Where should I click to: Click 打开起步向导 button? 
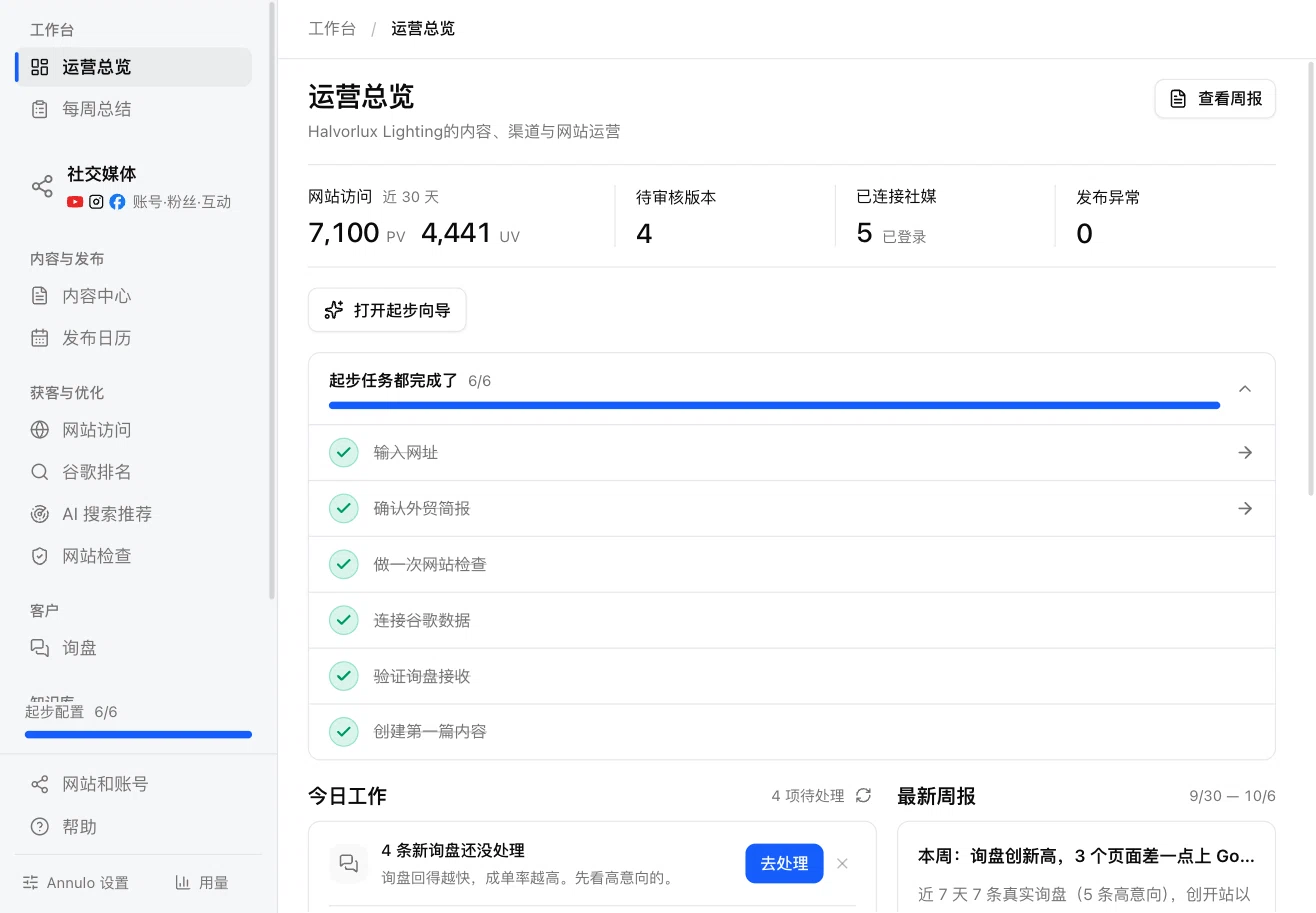[387, 310]
